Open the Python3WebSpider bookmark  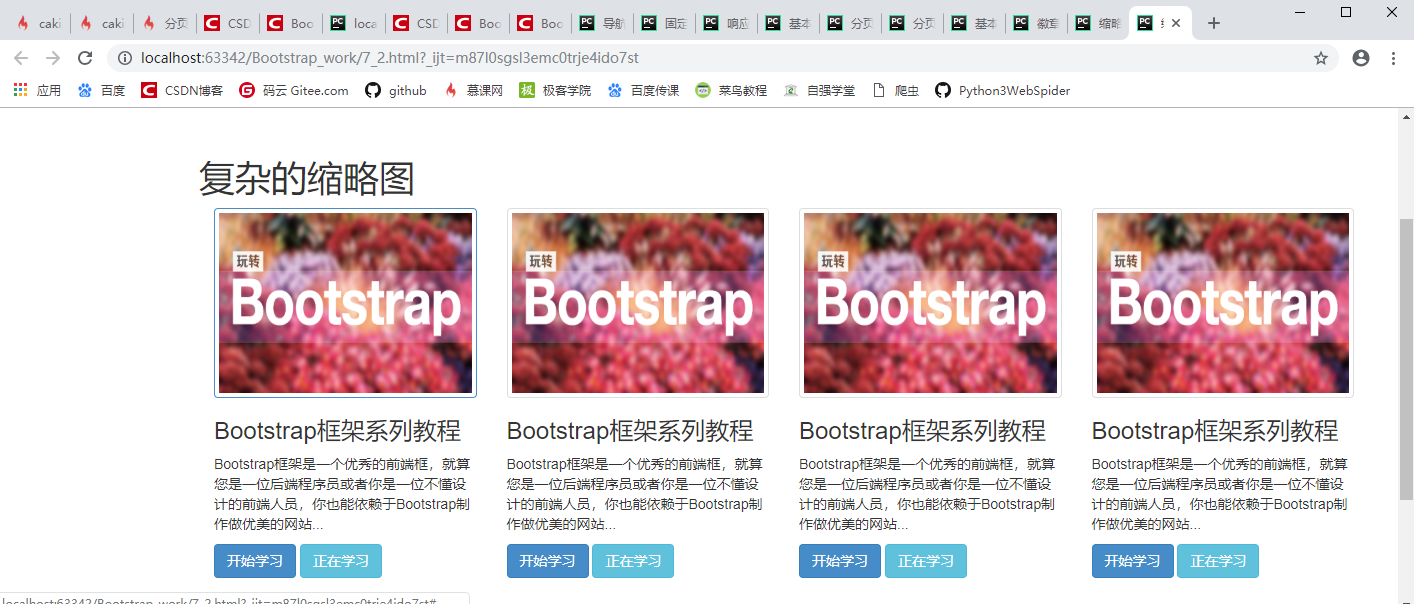click(x=1005, y=89)
